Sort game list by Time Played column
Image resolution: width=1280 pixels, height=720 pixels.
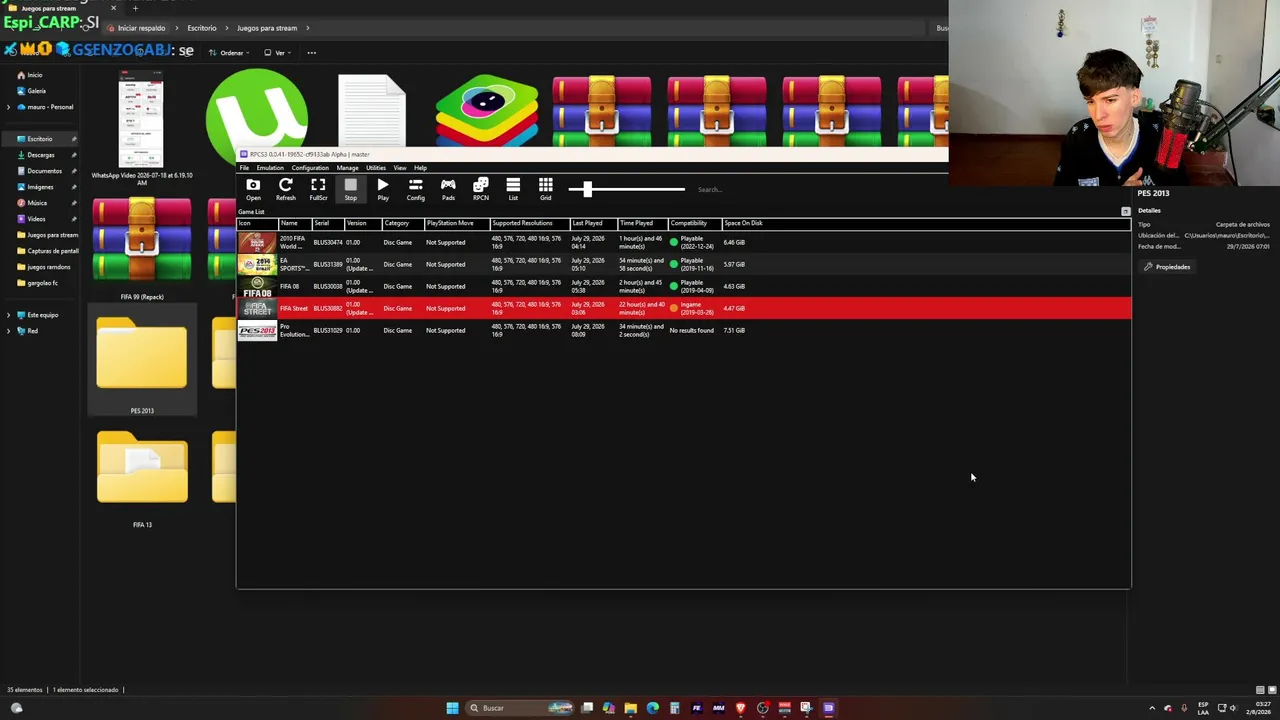(x=642, y=223)
